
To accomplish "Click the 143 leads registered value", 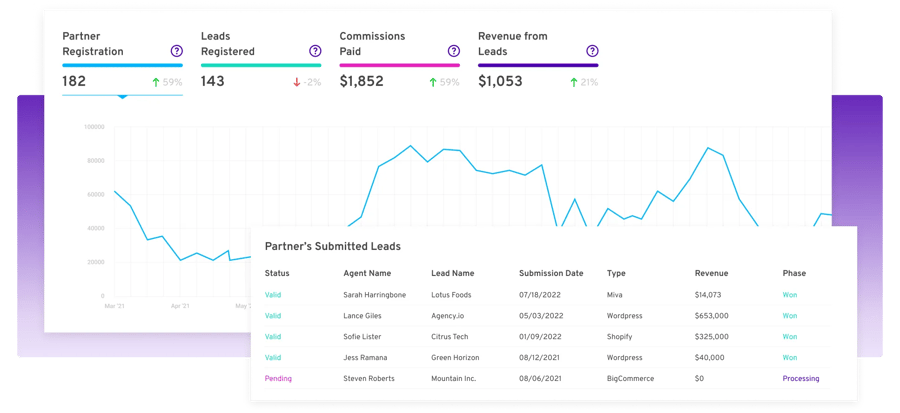I will tap(213, 81).
